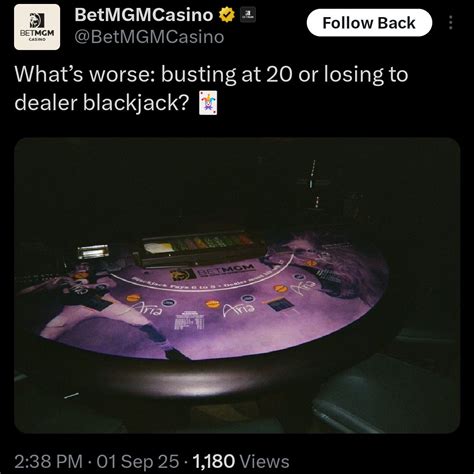Click the card shoe at the table's left
Screen dimensions: 474x474
click(93, 252)
